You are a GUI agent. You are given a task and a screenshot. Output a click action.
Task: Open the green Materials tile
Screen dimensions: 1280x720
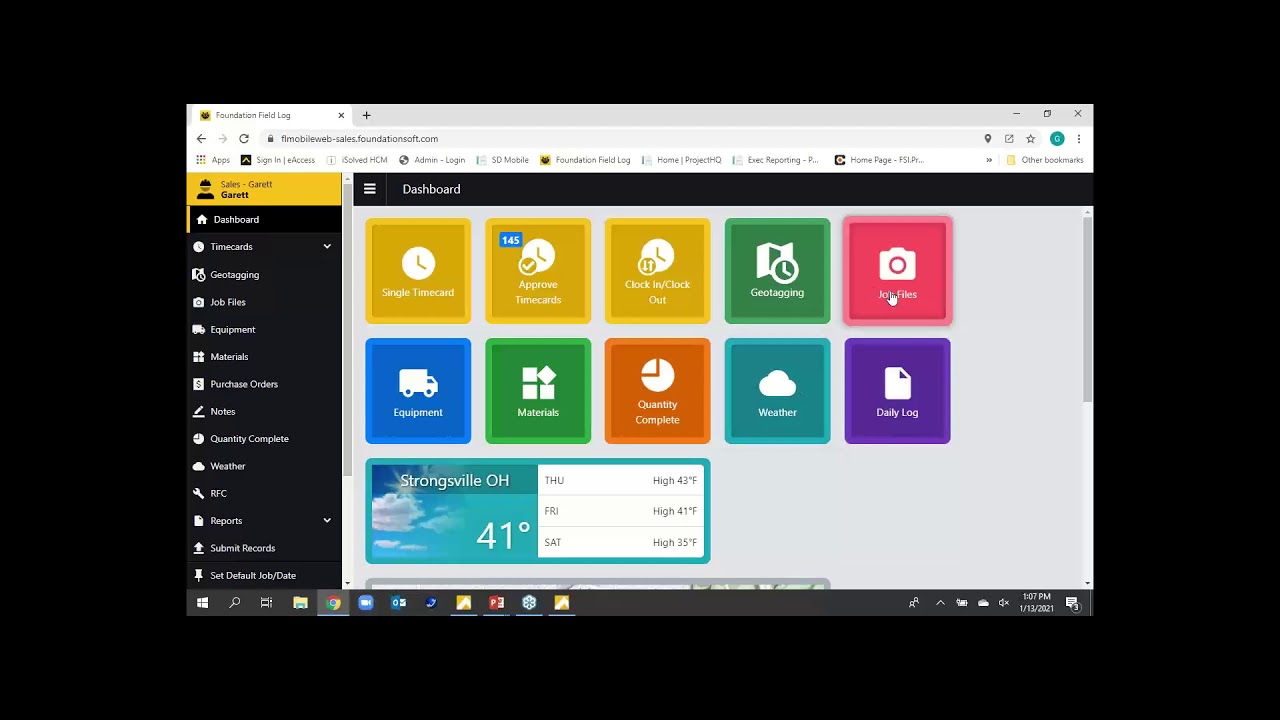click(x=538, y=391)
